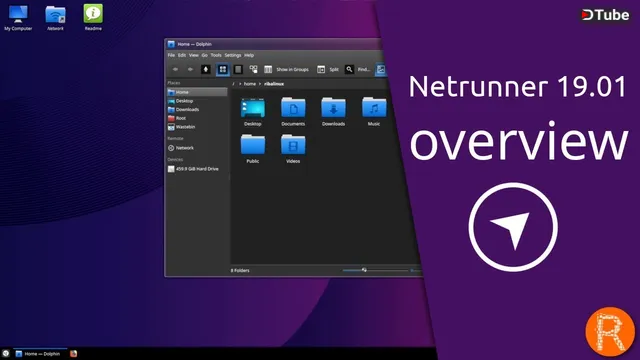The height and width of the screenshot is (360, 640).
Task: Go back using Dolphin's back arrow
Action: [175, 69]
